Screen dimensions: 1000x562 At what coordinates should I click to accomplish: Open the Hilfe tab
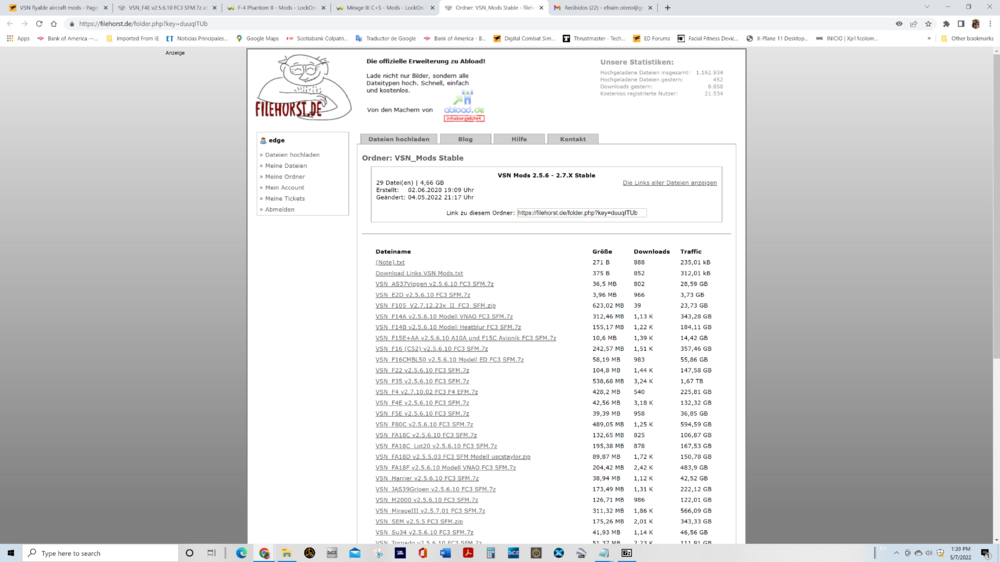(519, 139)
